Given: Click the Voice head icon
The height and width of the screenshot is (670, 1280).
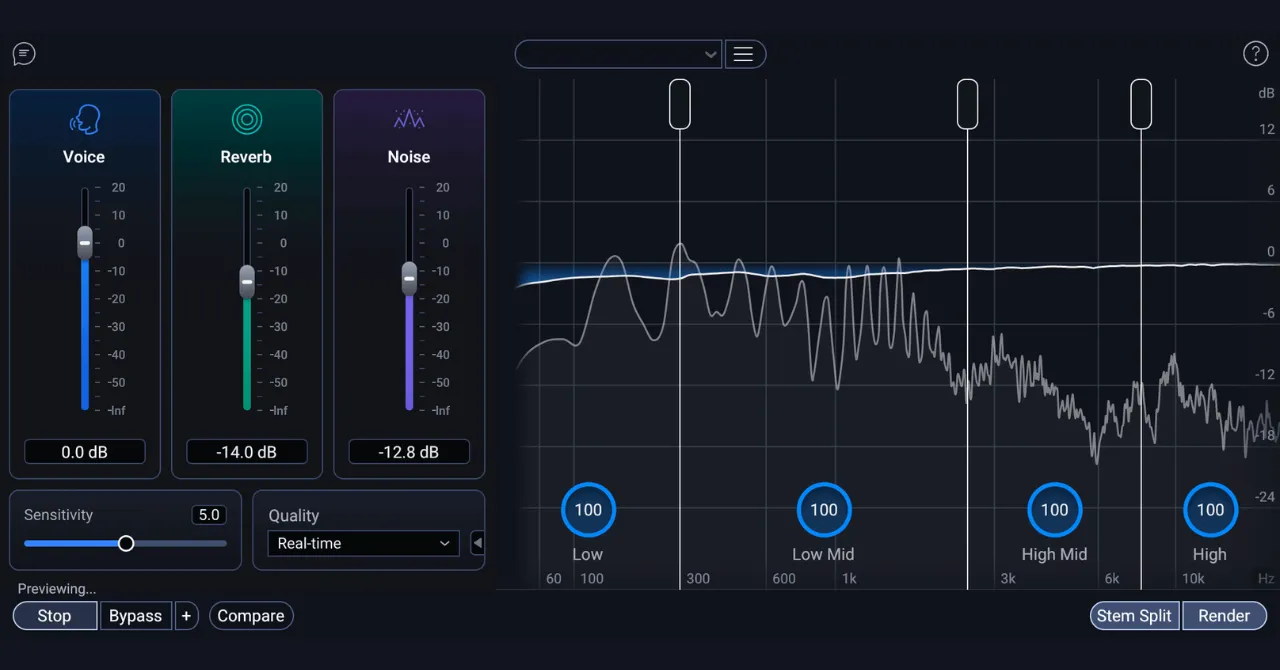Looking at the screenshot, I should (x=84, y=120).
